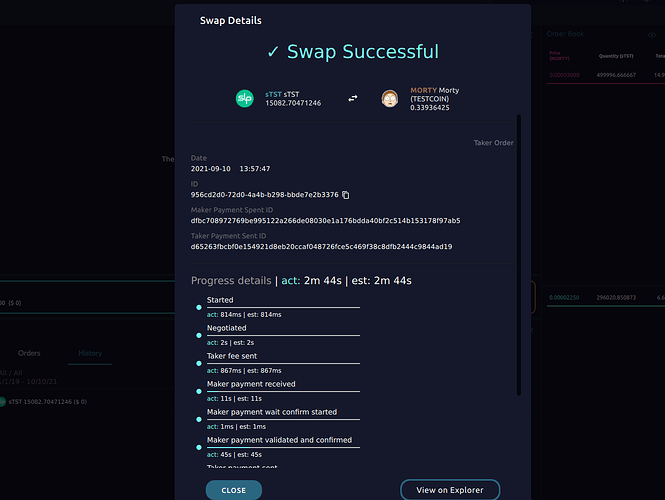Click the checkmark beside Swap Successful
Image resolution: width=665 pixels, height=500 pixels.
coord(273,52)
